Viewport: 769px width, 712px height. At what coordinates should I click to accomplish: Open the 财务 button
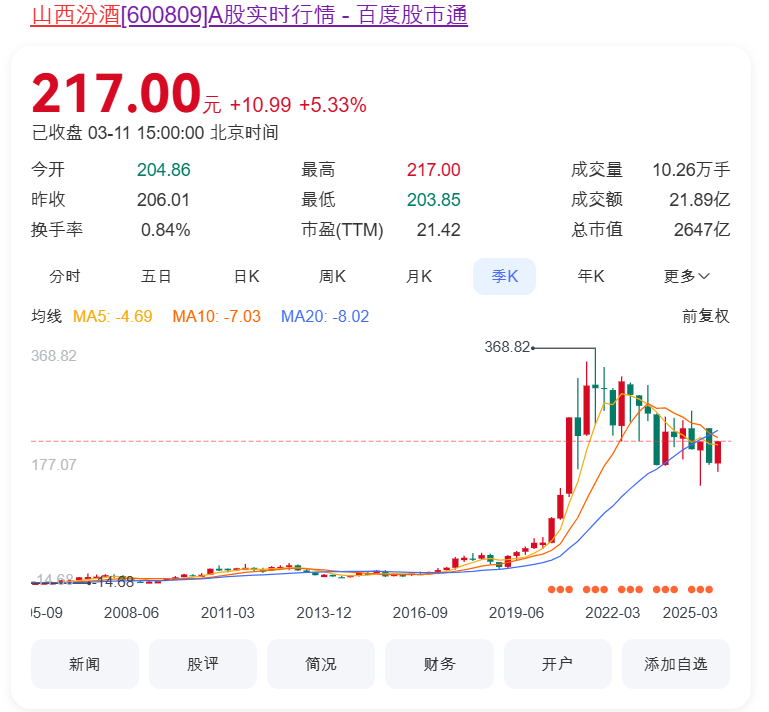[x=439, y=664]
